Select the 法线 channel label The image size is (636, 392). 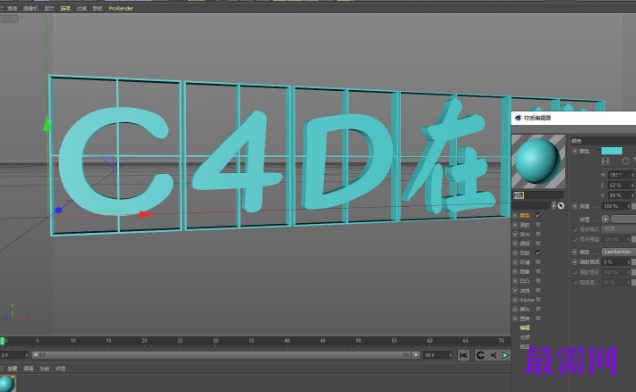pyautogui.click(x=525, y=291)
